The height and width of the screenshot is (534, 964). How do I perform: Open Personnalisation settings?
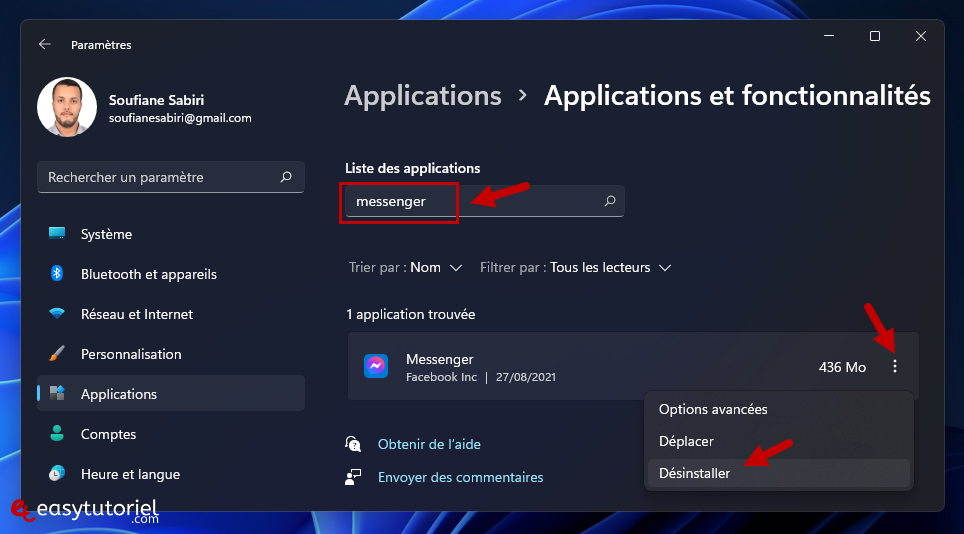pos(171,354)
